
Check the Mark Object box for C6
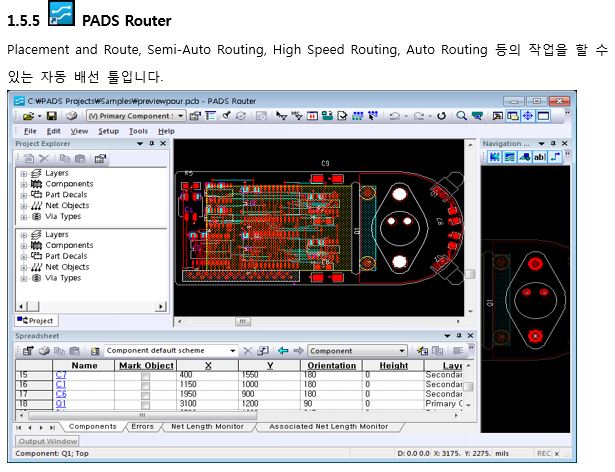coord(145,395)
